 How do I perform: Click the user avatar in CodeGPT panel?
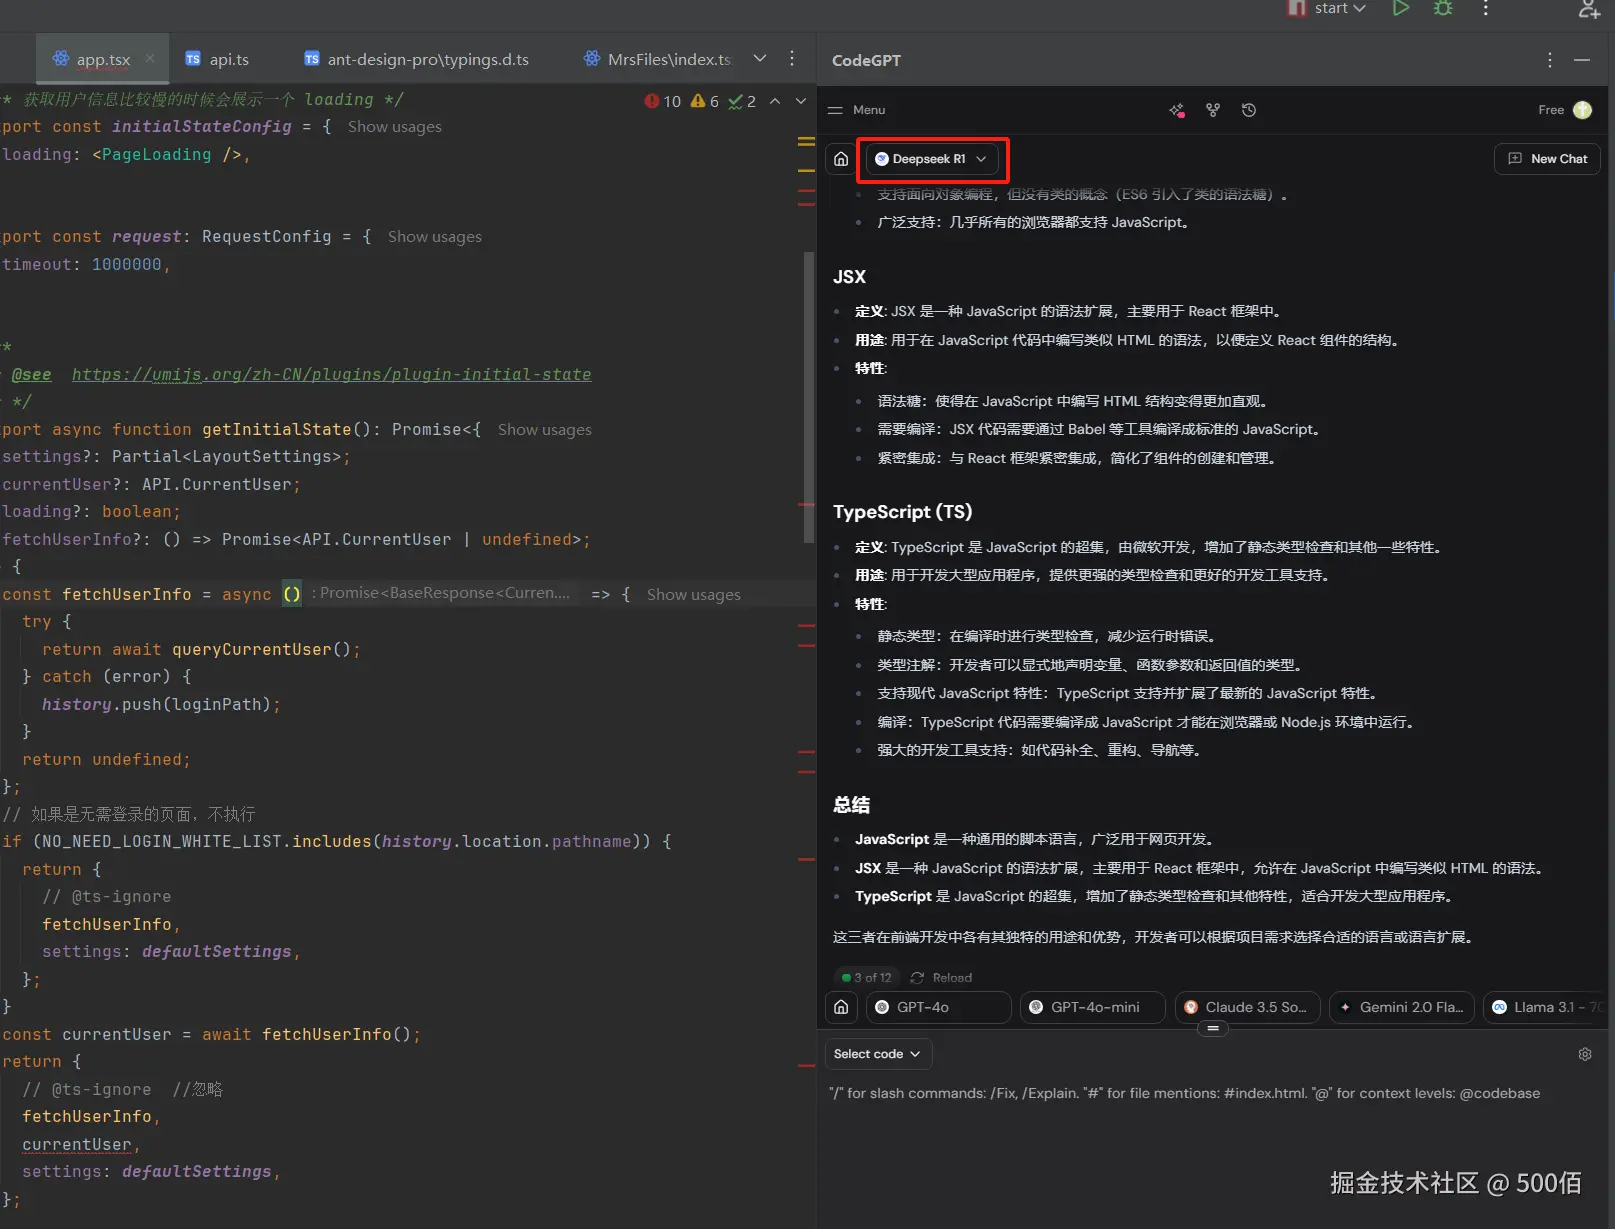click(x=1583, y=110)
